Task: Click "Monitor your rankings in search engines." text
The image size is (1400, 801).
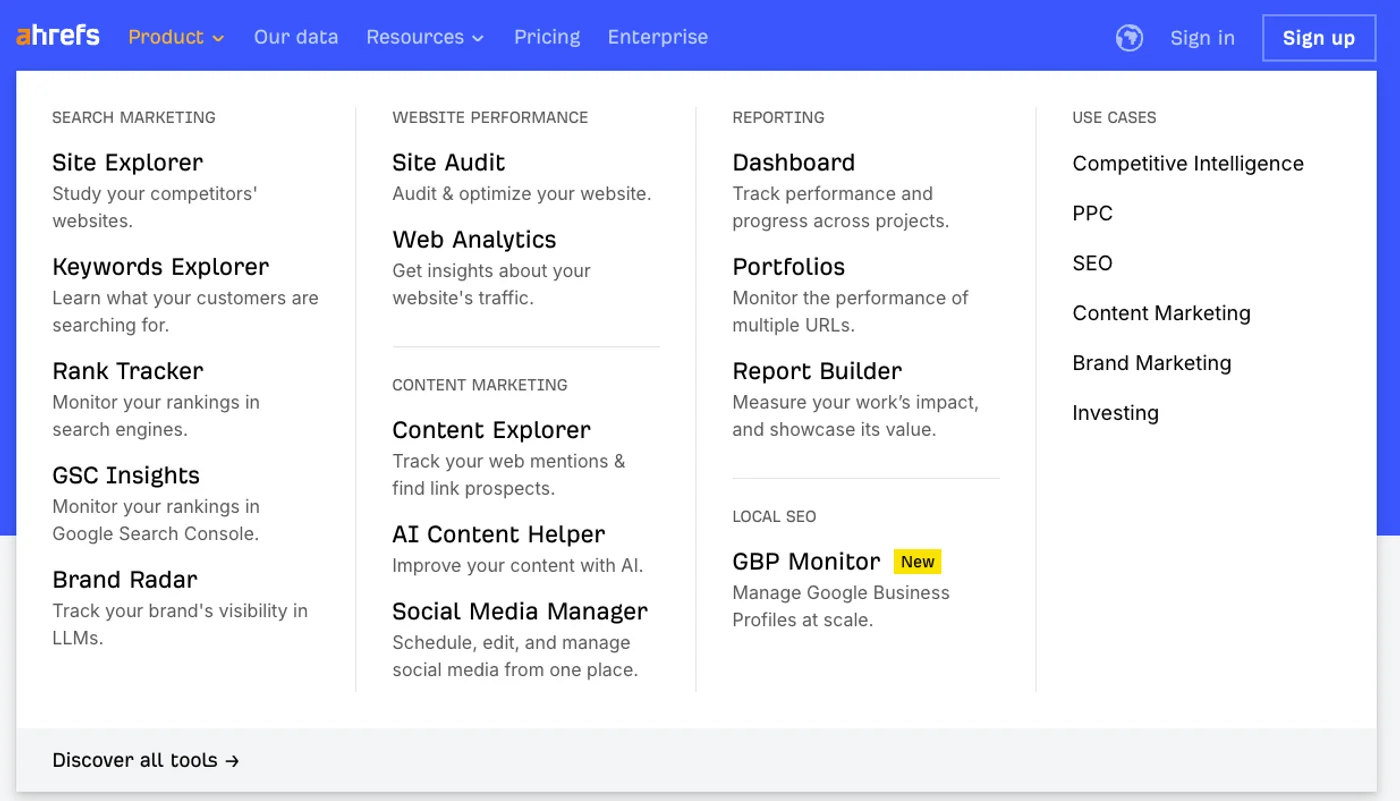Action: click(x=156, y=416)
